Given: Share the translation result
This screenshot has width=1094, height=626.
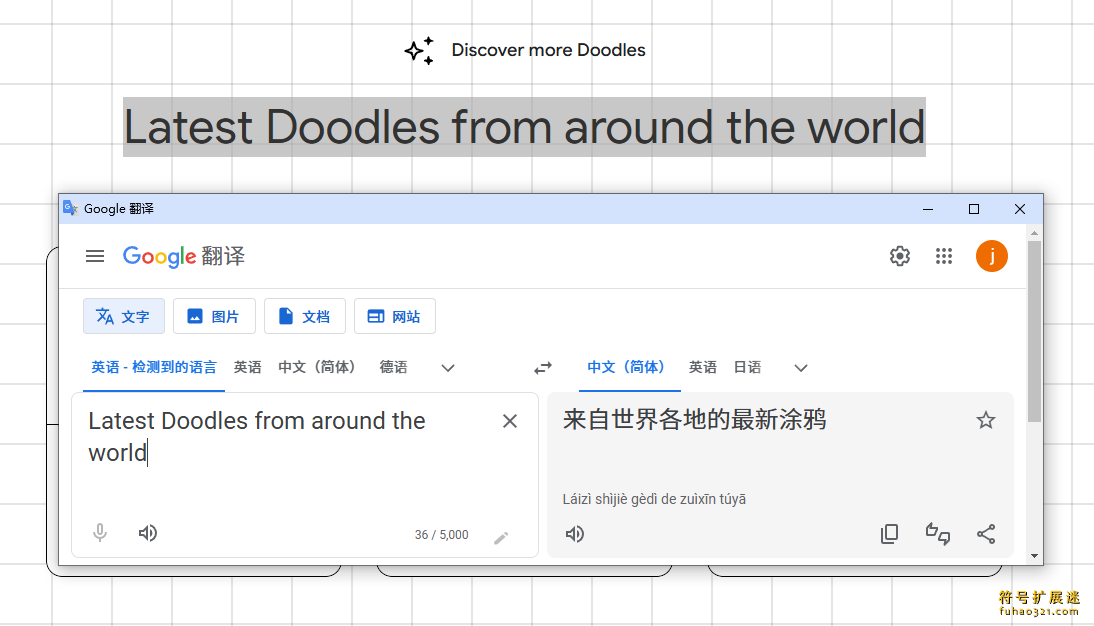Looking at the screenshot, I should 986,534.
